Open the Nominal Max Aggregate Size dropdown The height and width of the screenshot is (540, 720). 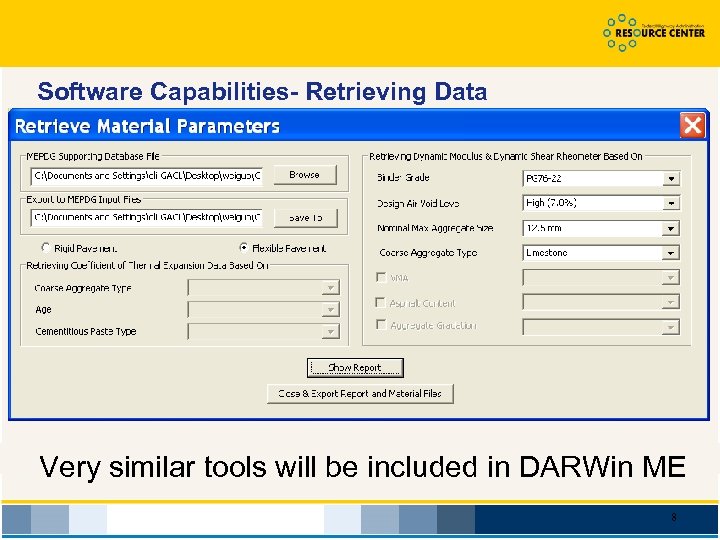(x=671, y=228)
